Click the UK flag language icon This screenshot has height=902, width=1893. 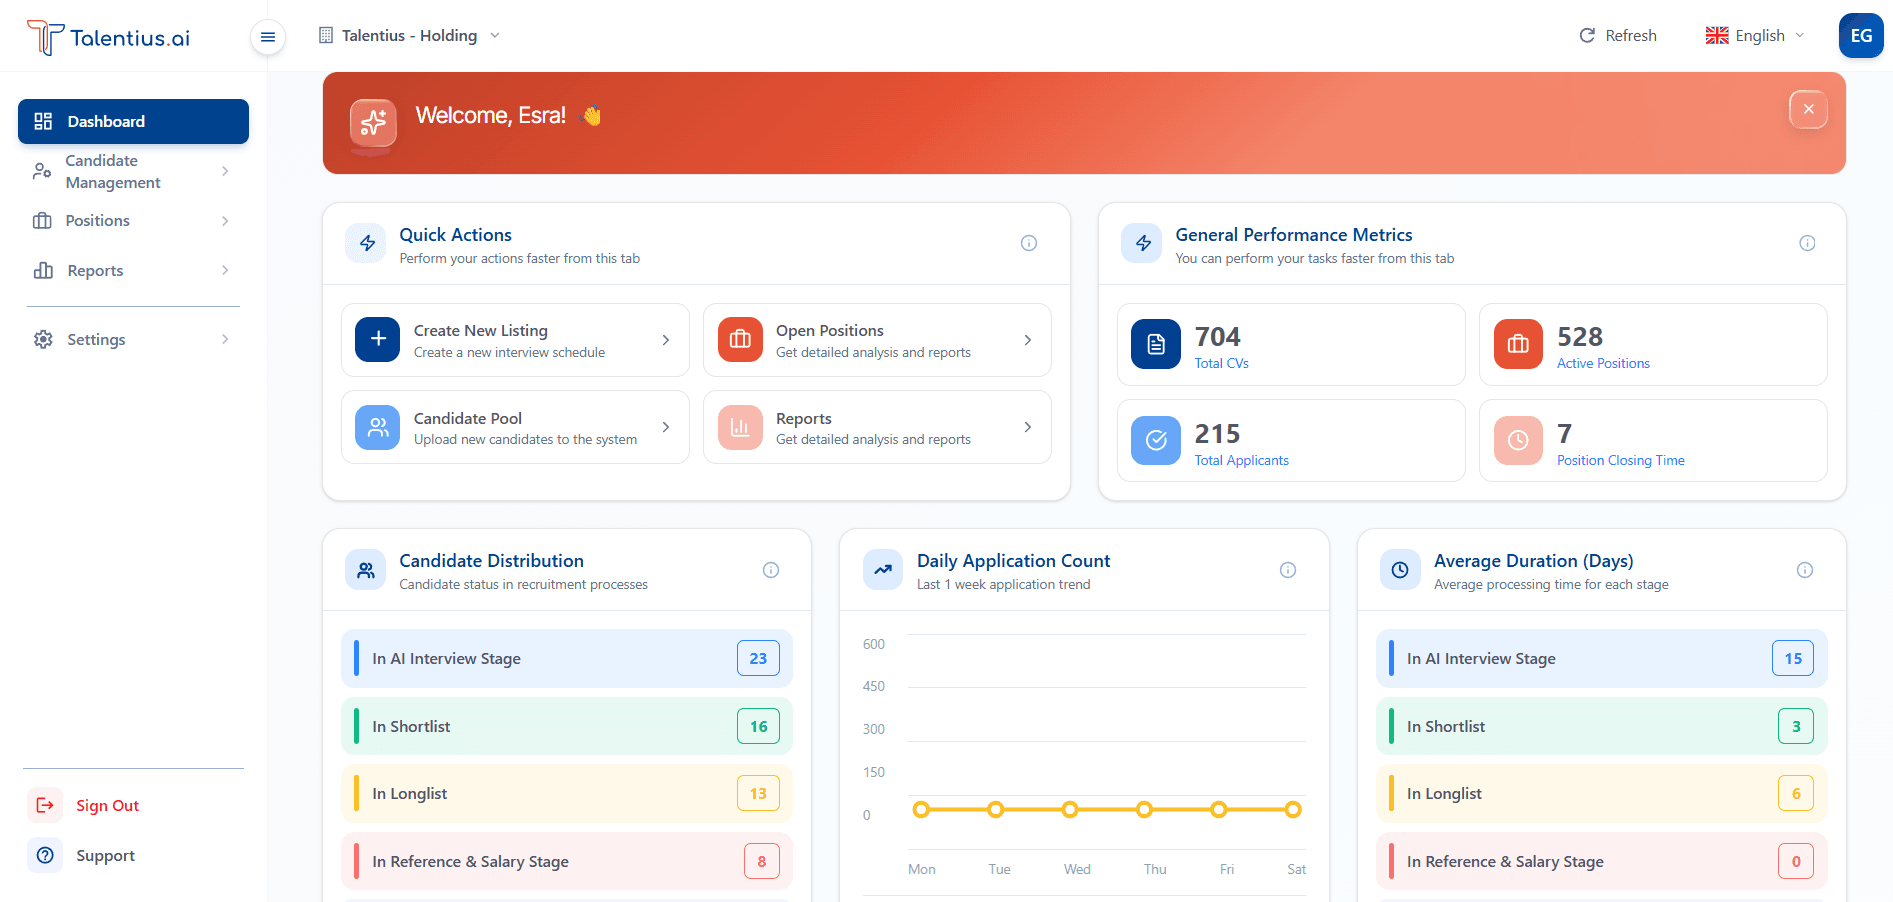click(1717, 35)
